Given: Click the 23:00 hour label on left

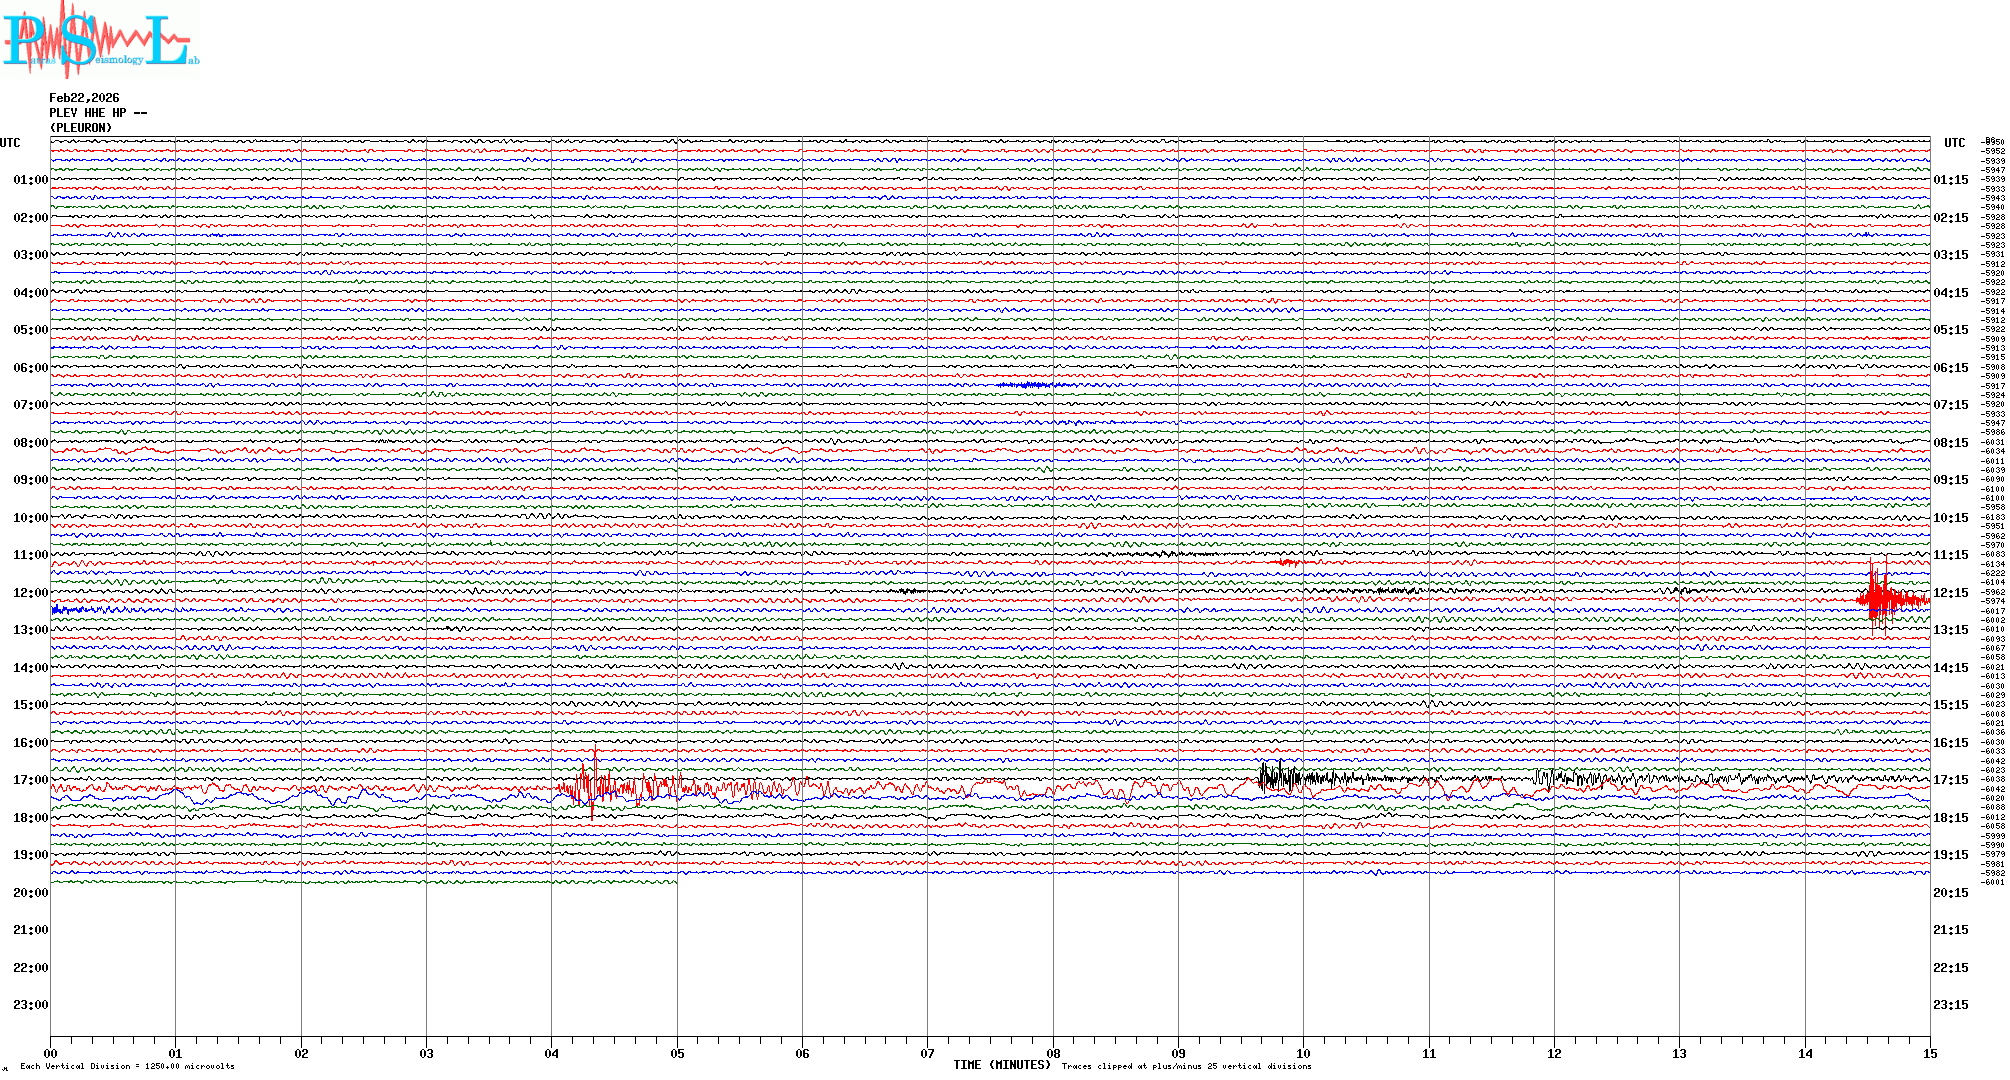Looking at the screenshot, I should [x=30, y=1005].
